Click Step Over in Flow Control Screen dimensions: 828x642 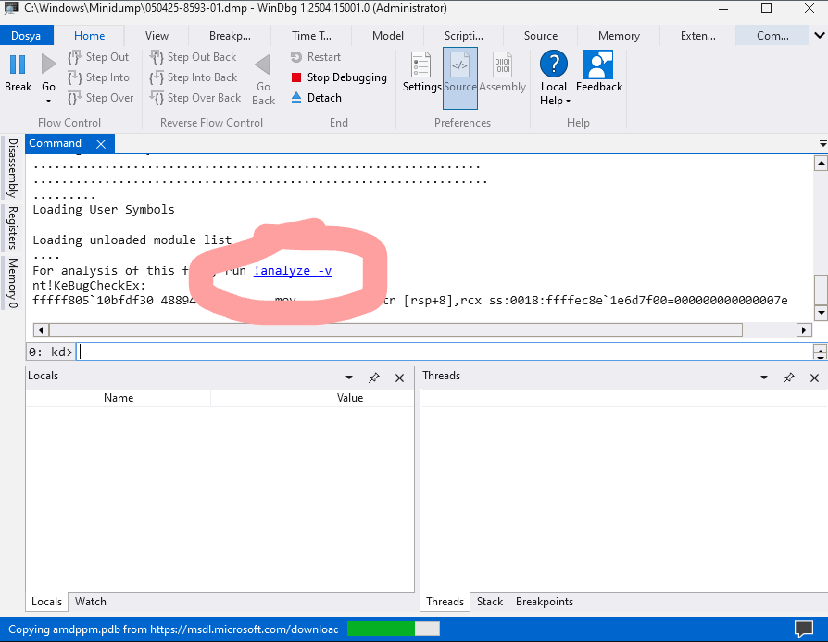point(100,98)
